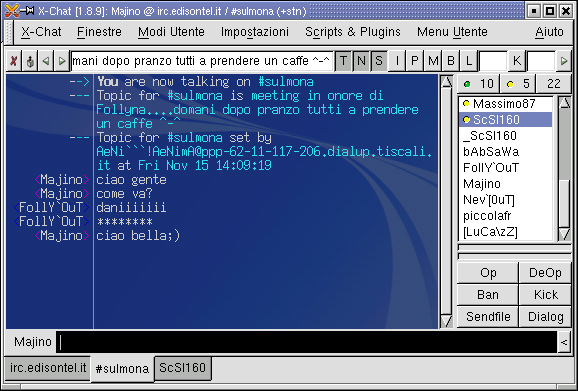The image size is (578, 391).
Task: Click the right arrow icon before topic field
Action: (62, 61)
